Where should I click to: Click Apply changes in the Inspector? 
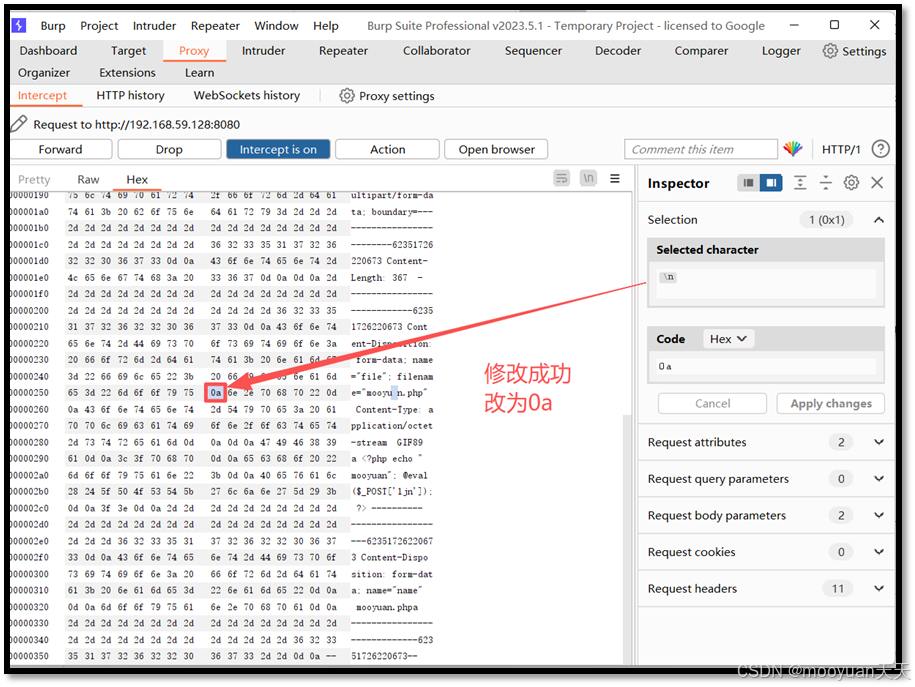click(x=830, y=403)
